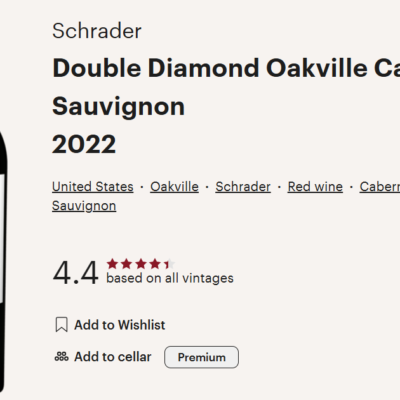Select the first red rating star
This screenshot has height=400, width=400.
pyautogui.click(x=112, y=264)
